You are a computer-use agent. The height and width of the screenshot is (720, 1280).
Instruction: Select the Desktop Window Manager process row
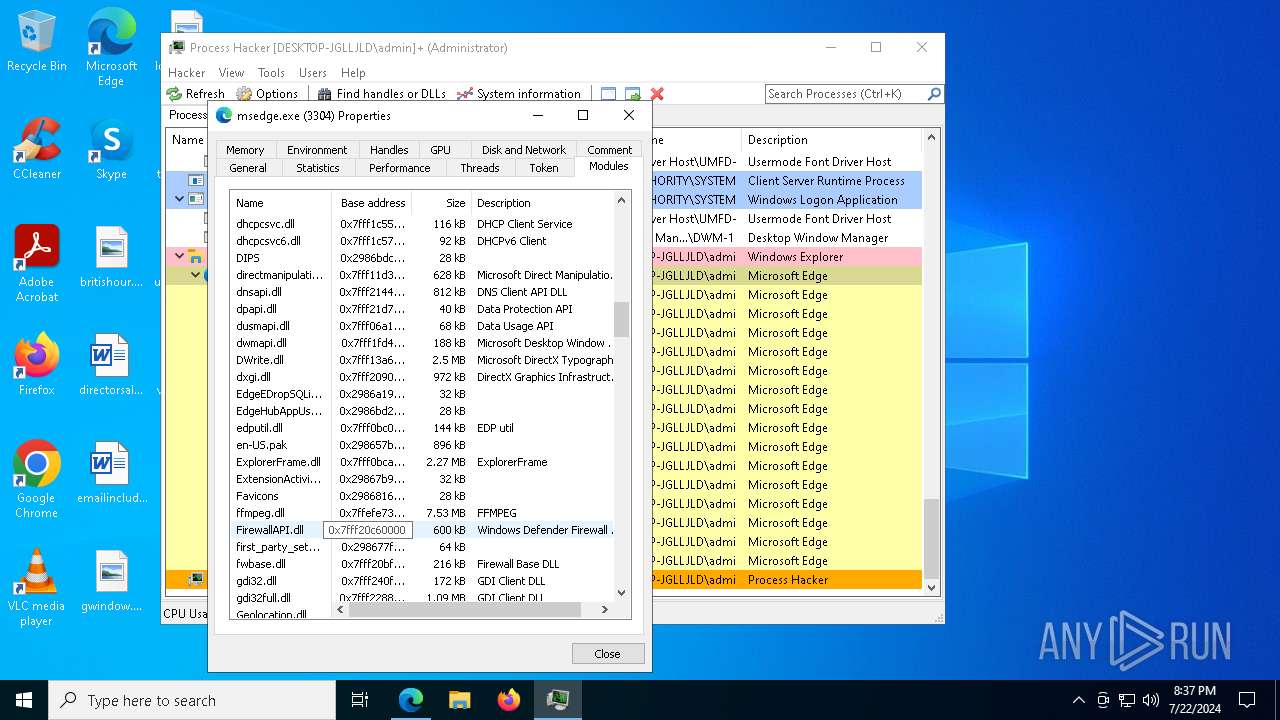pos(543,238)
